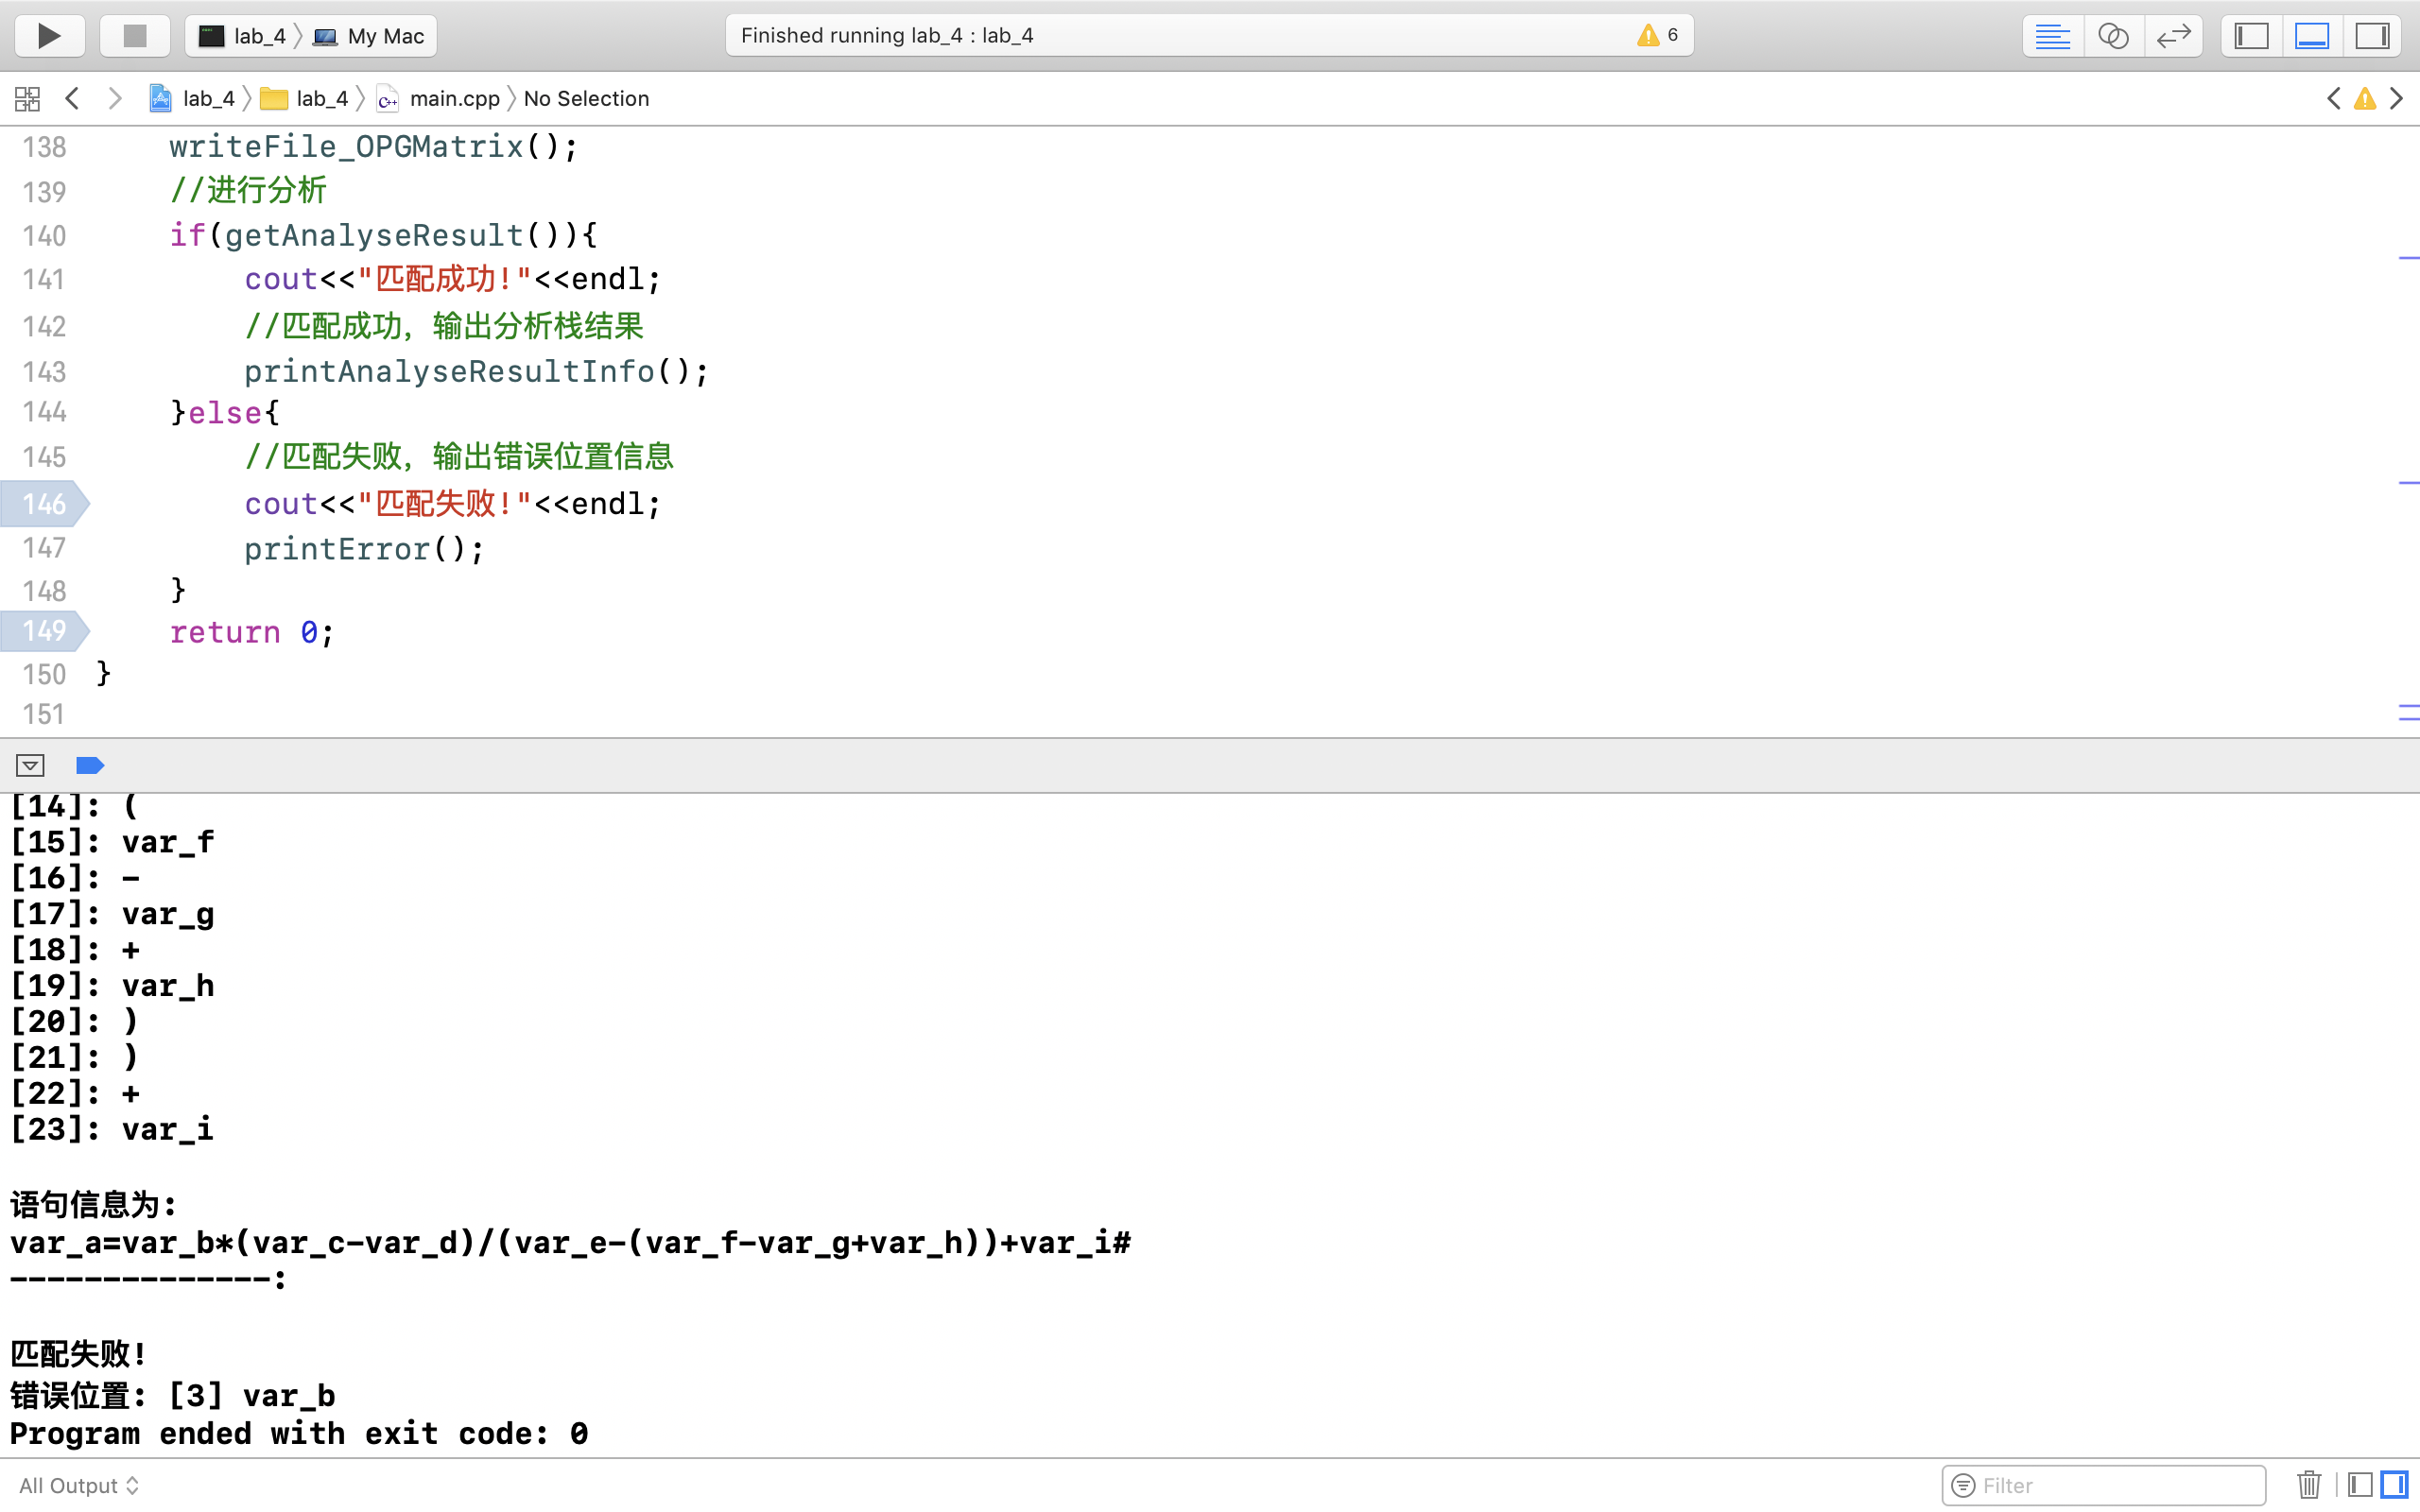Show the Assistant editor
The width and height of the screenshot is (2420, 1512).
[x=2113, y=36]
